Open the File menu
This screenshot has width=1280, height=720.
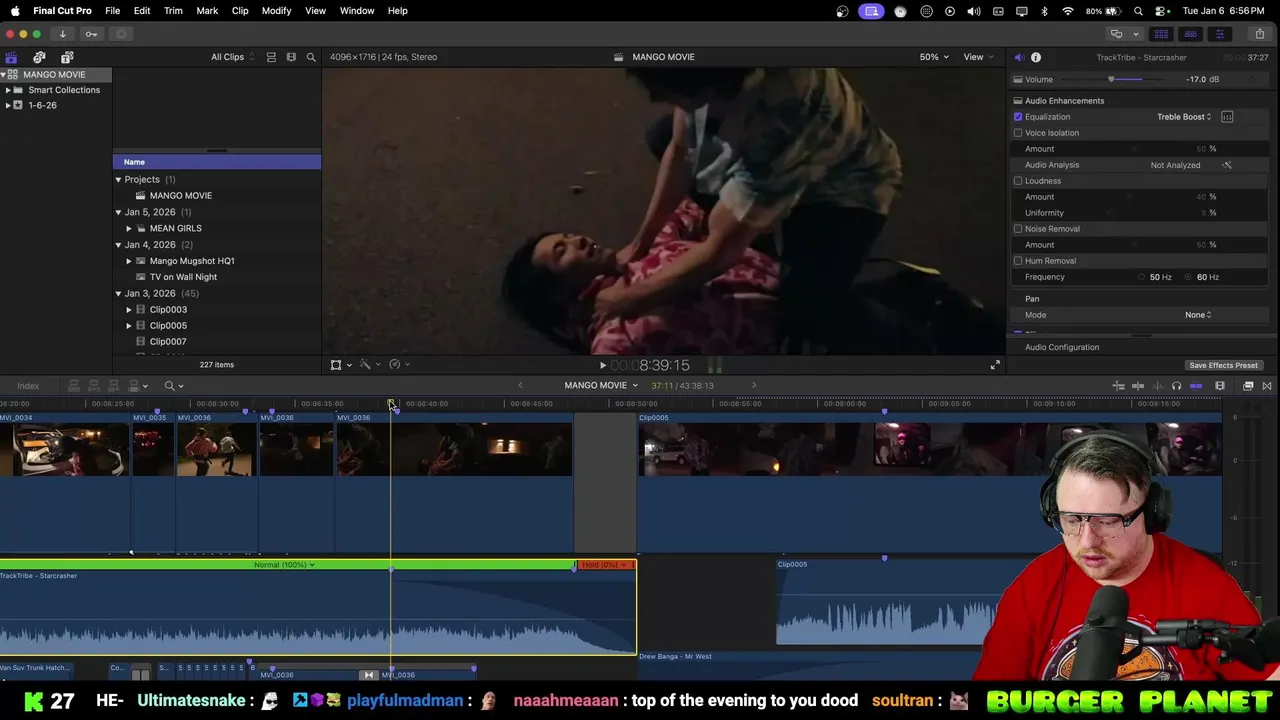(113, 11)
